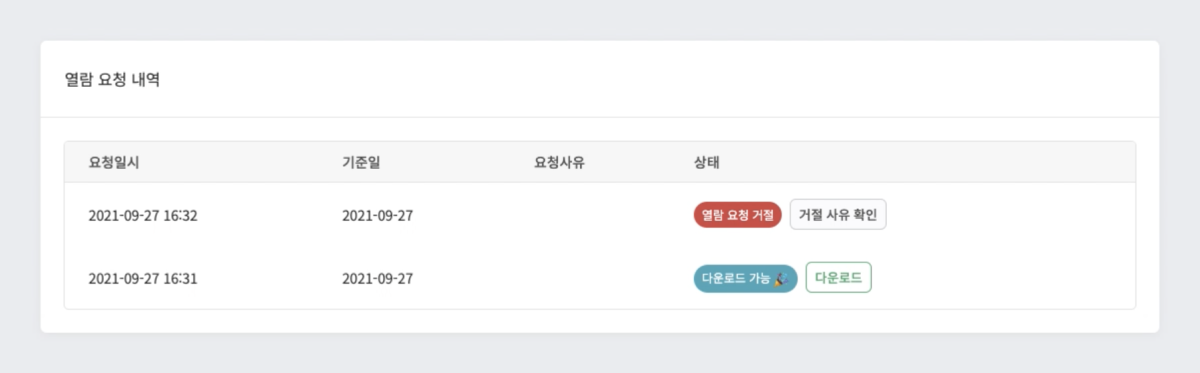1200x373 pixels.
Task: Select the 2021-09-27 16:31 request timestamp
Action: 143,279
